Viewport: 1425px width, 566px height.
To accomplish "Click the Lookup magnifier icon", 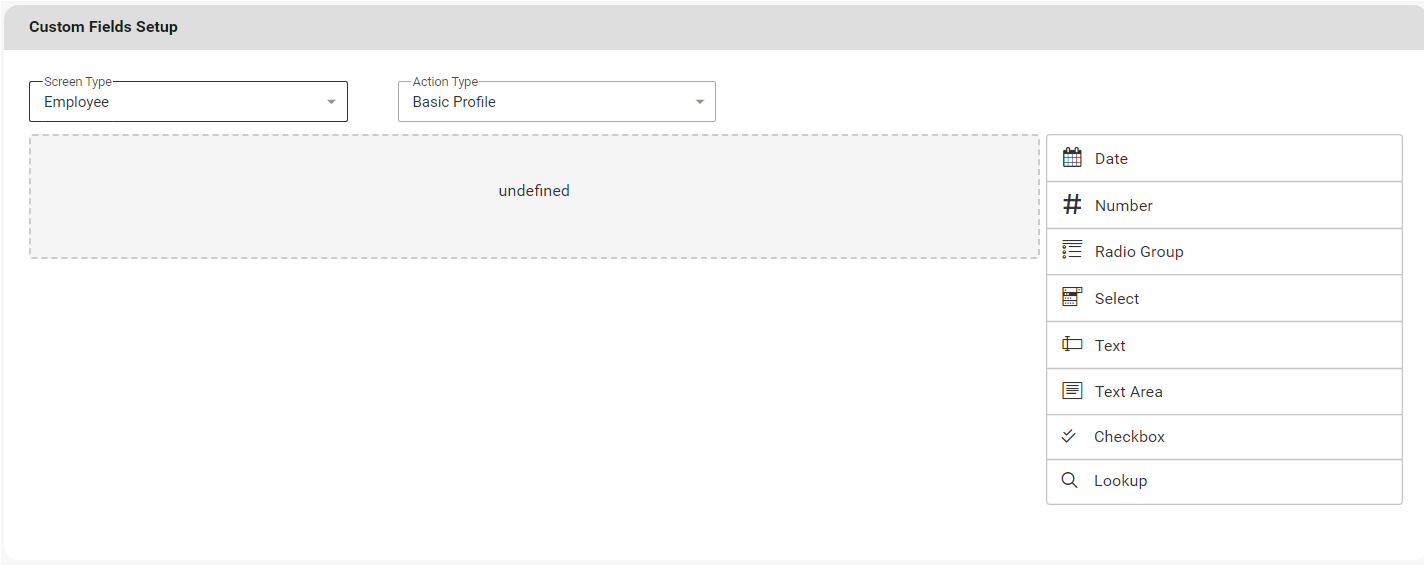I will (1069, 480).
